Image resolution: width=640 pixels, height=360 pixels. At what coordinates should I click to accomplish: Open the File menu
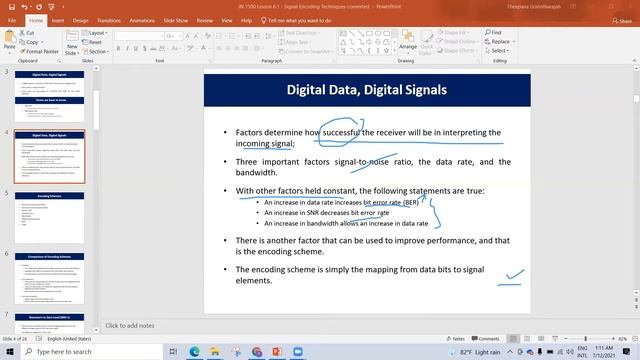12,20
